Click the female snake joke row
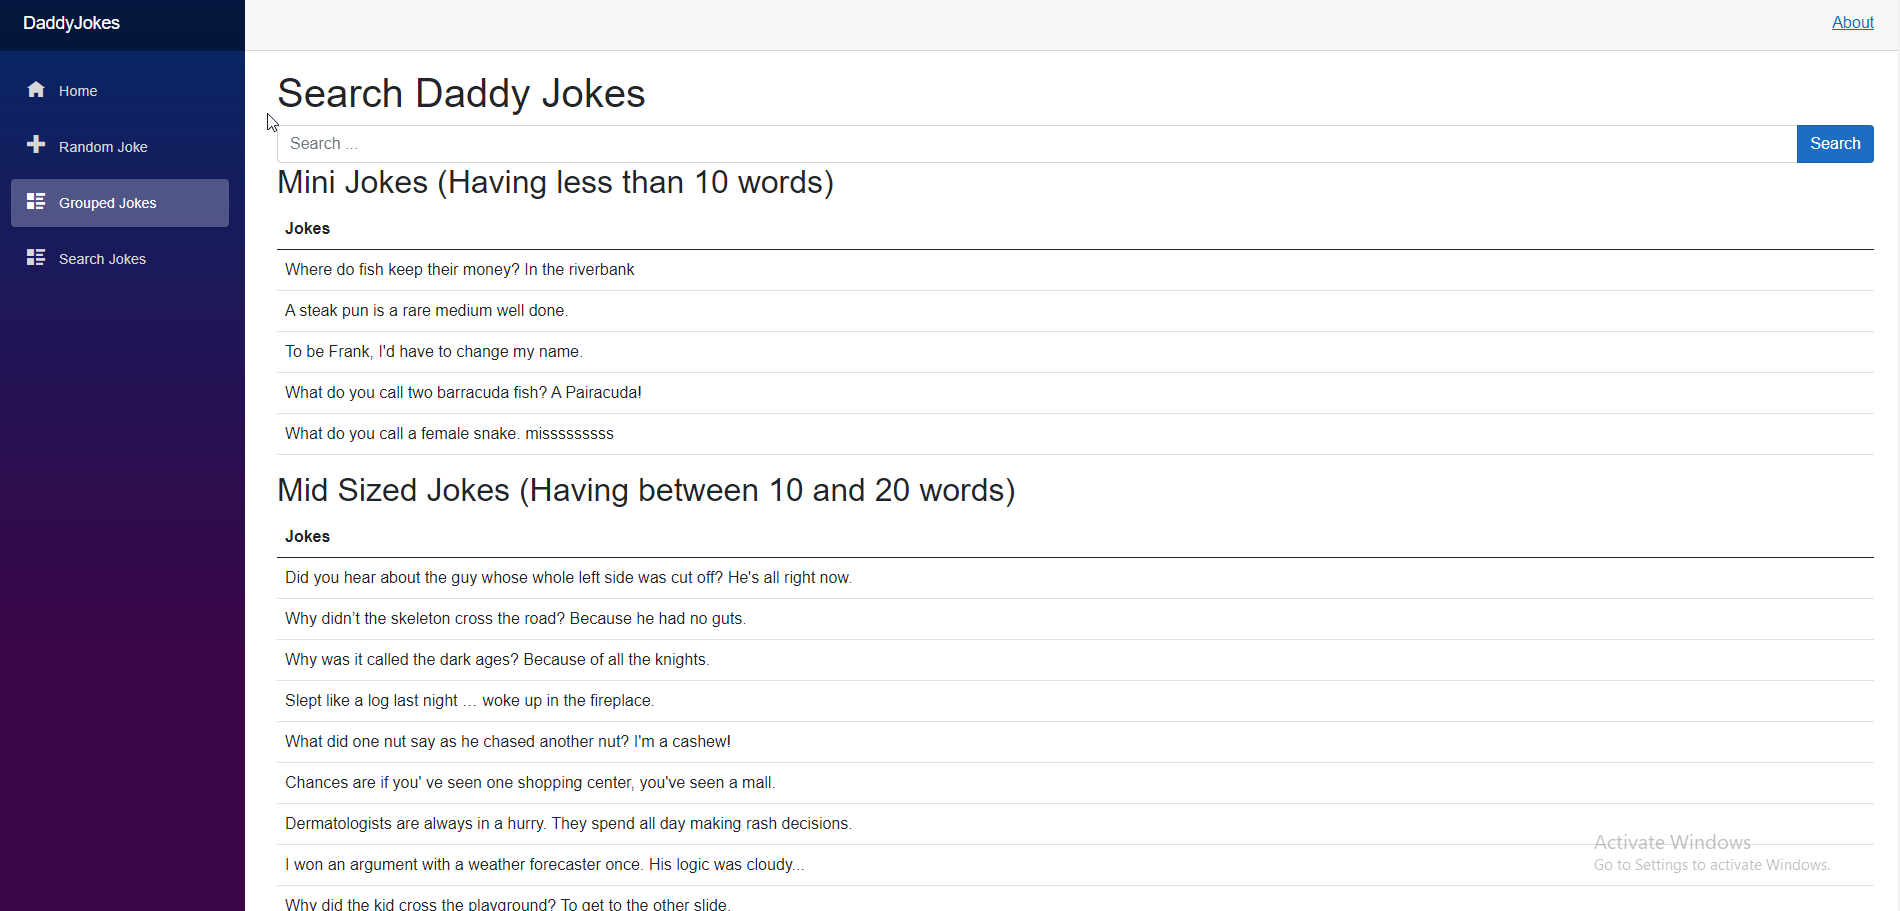 (448, 433)
